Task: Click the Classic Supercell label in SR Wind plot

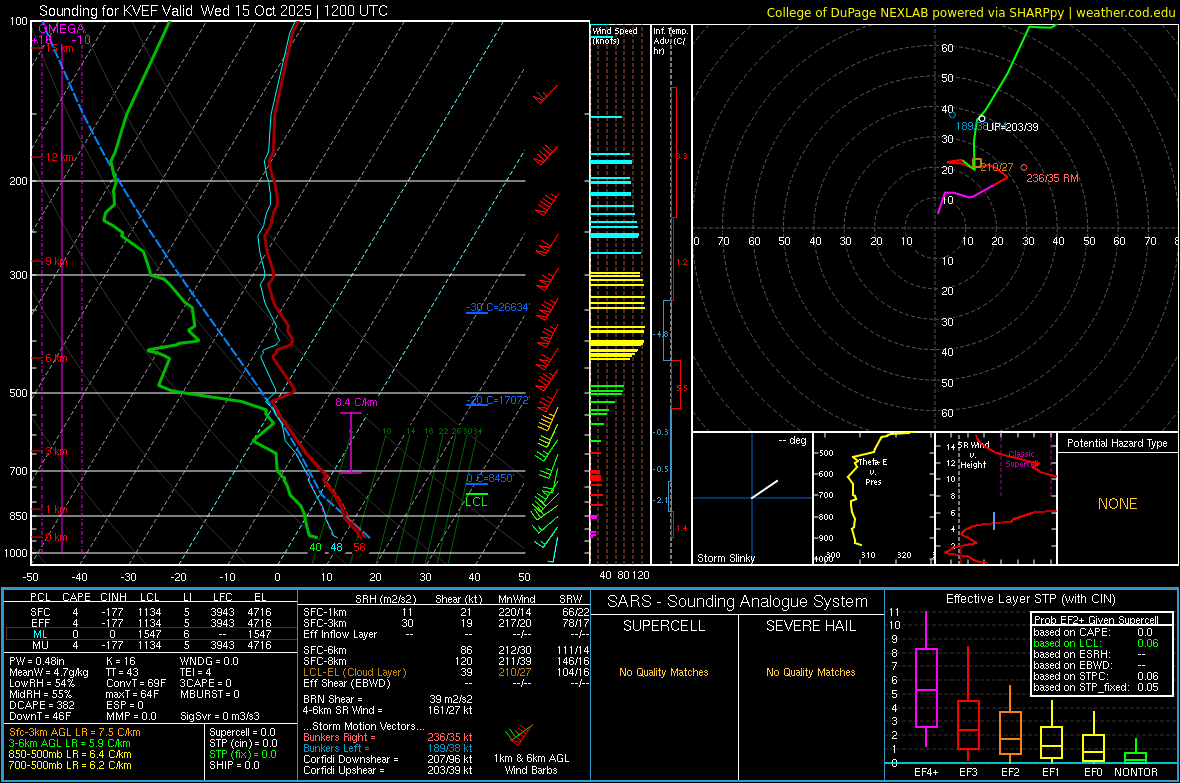Action: tap(1022, 459)
